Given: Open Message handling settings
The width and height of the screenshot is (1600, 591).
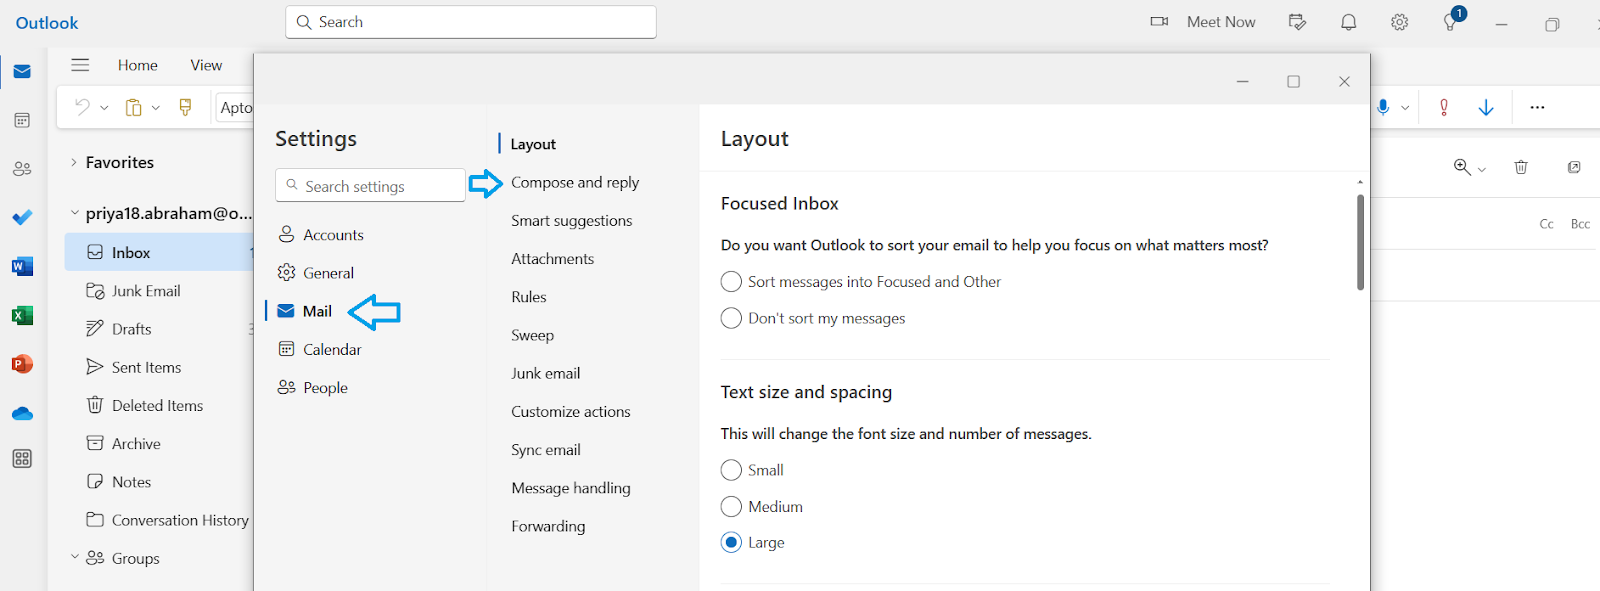Looking at the screenshot, I should [571, 488].
